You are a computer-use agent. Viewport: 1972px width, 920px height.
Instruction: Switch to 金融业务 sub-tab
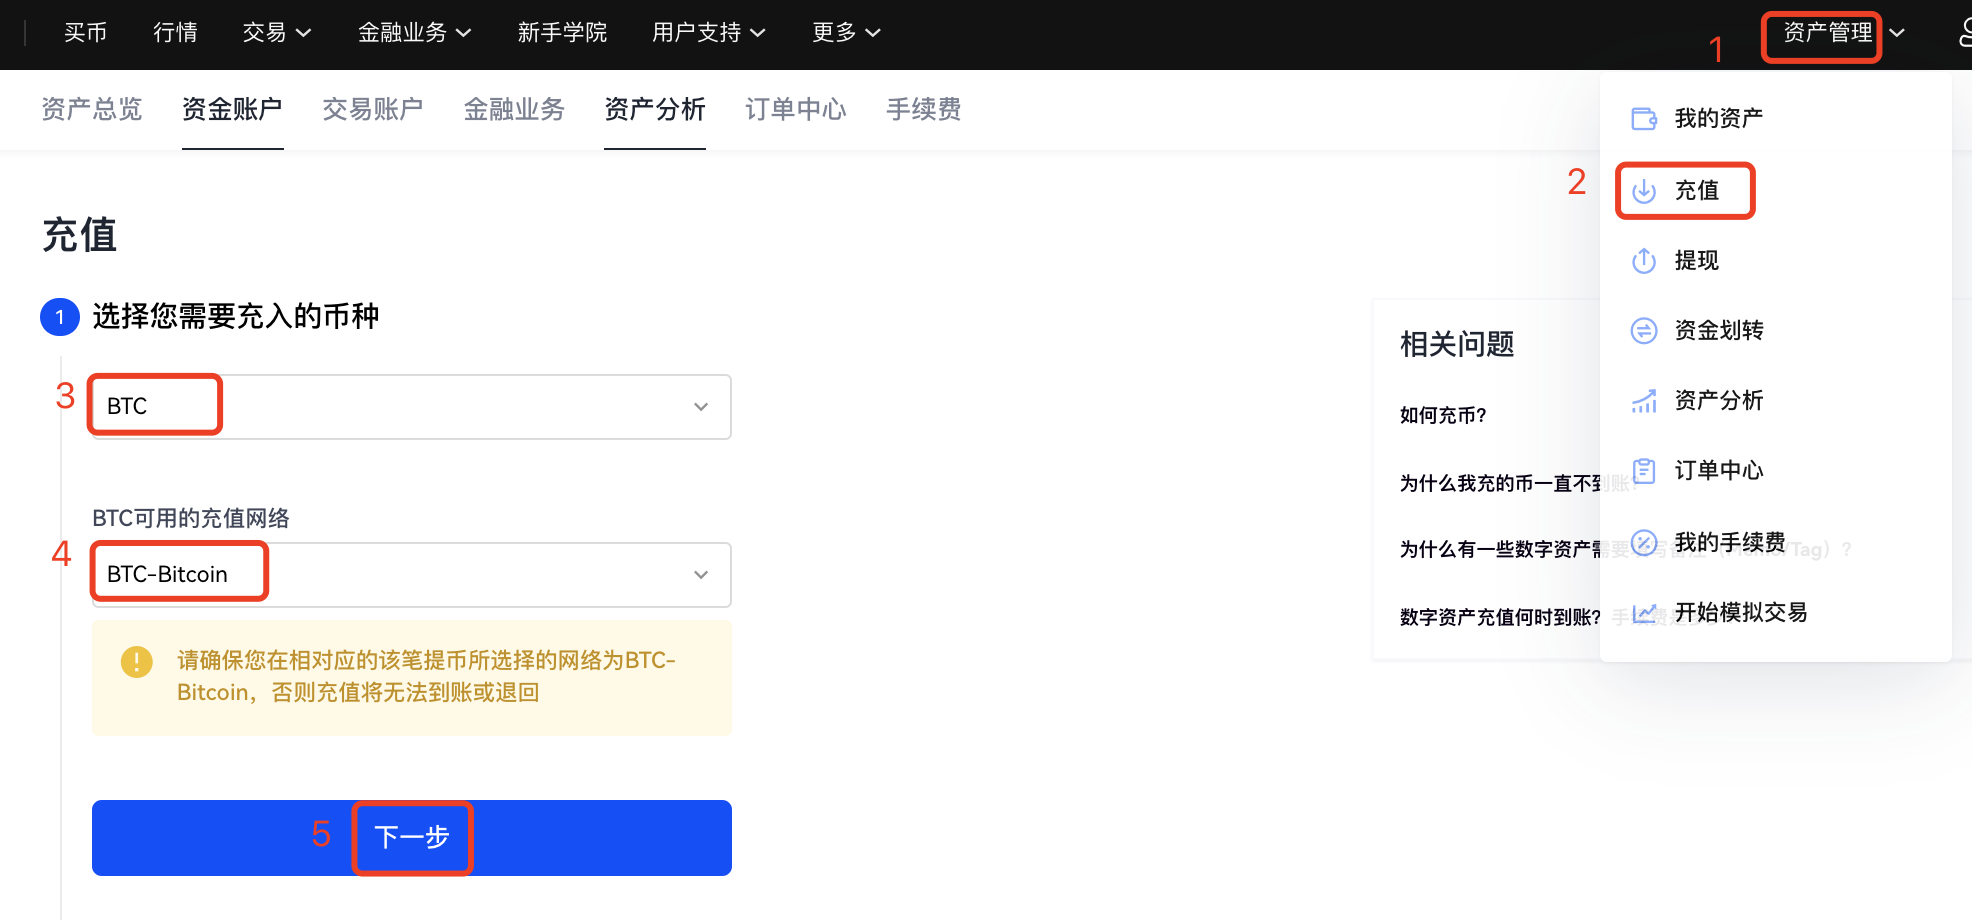point(514,109)
